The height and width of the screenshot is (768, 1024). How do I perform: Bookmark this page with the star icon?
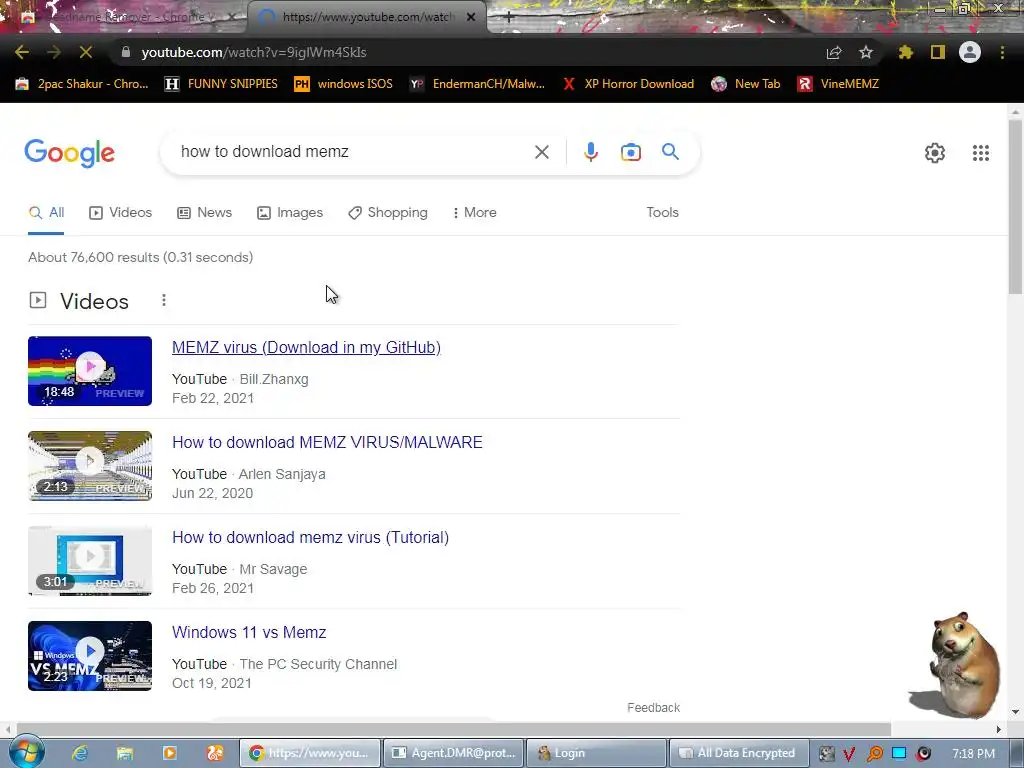[866, 52]
